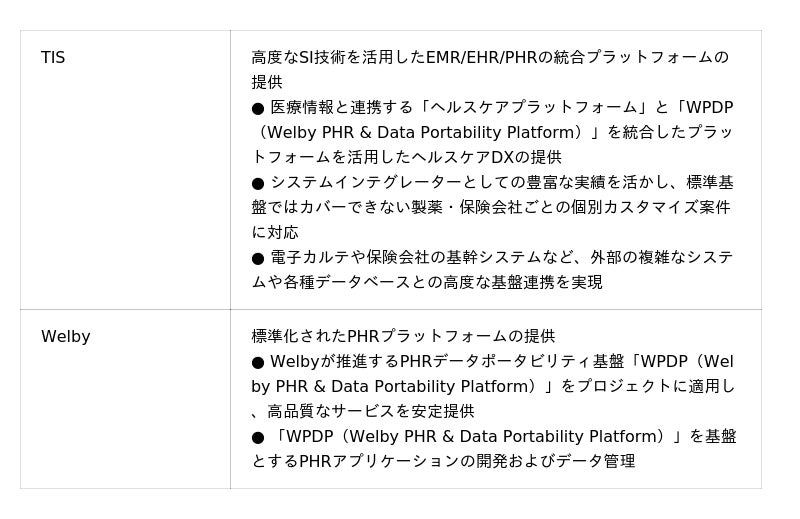Screen dimensions: 800x519
Task: Click the heading about EMR/EHR/PHR統合プラットフォーム
Action: pos(489,58)
